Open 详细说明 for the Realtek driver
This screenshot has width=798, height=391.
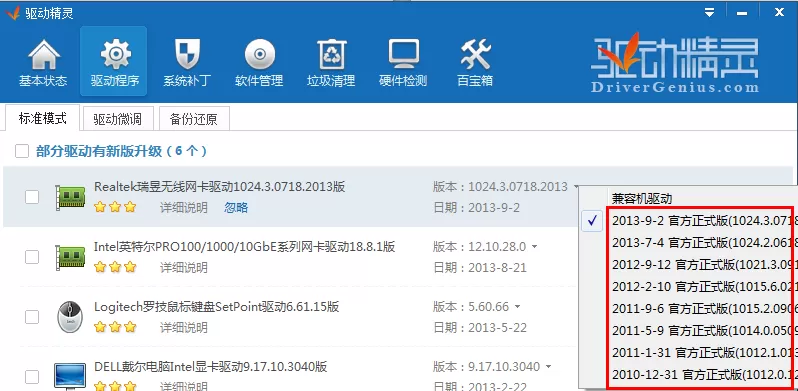[184, 207]
